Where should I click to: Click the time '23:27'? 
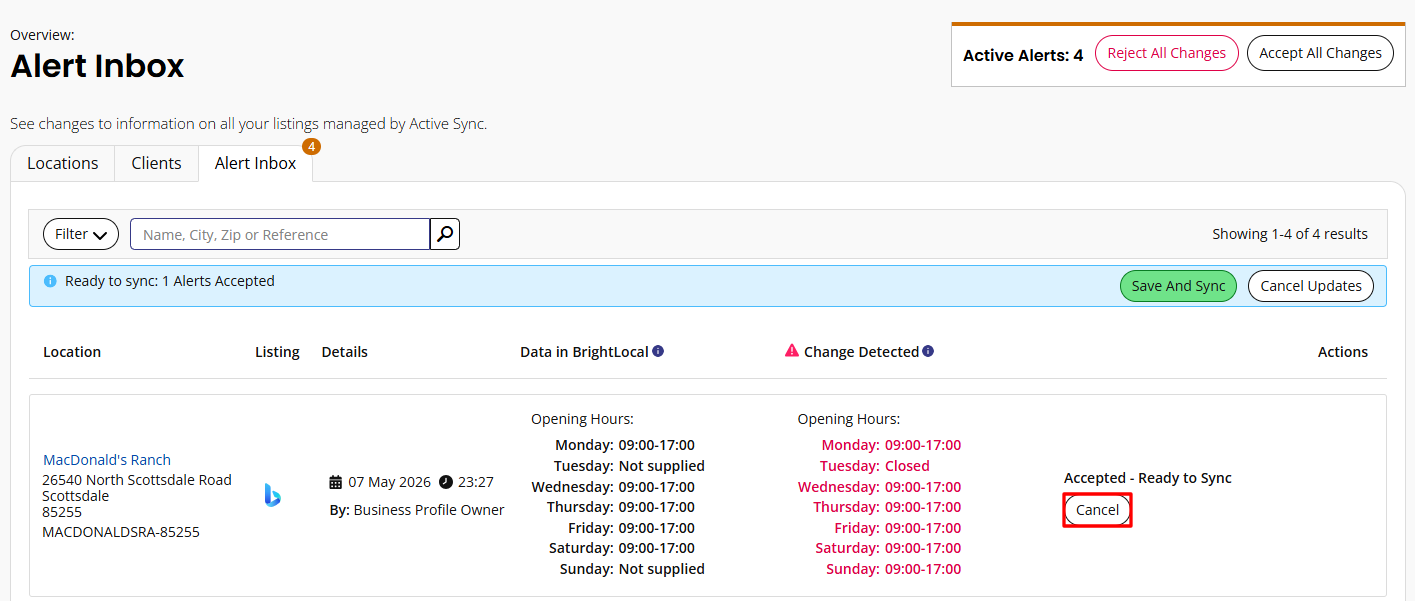476,482
